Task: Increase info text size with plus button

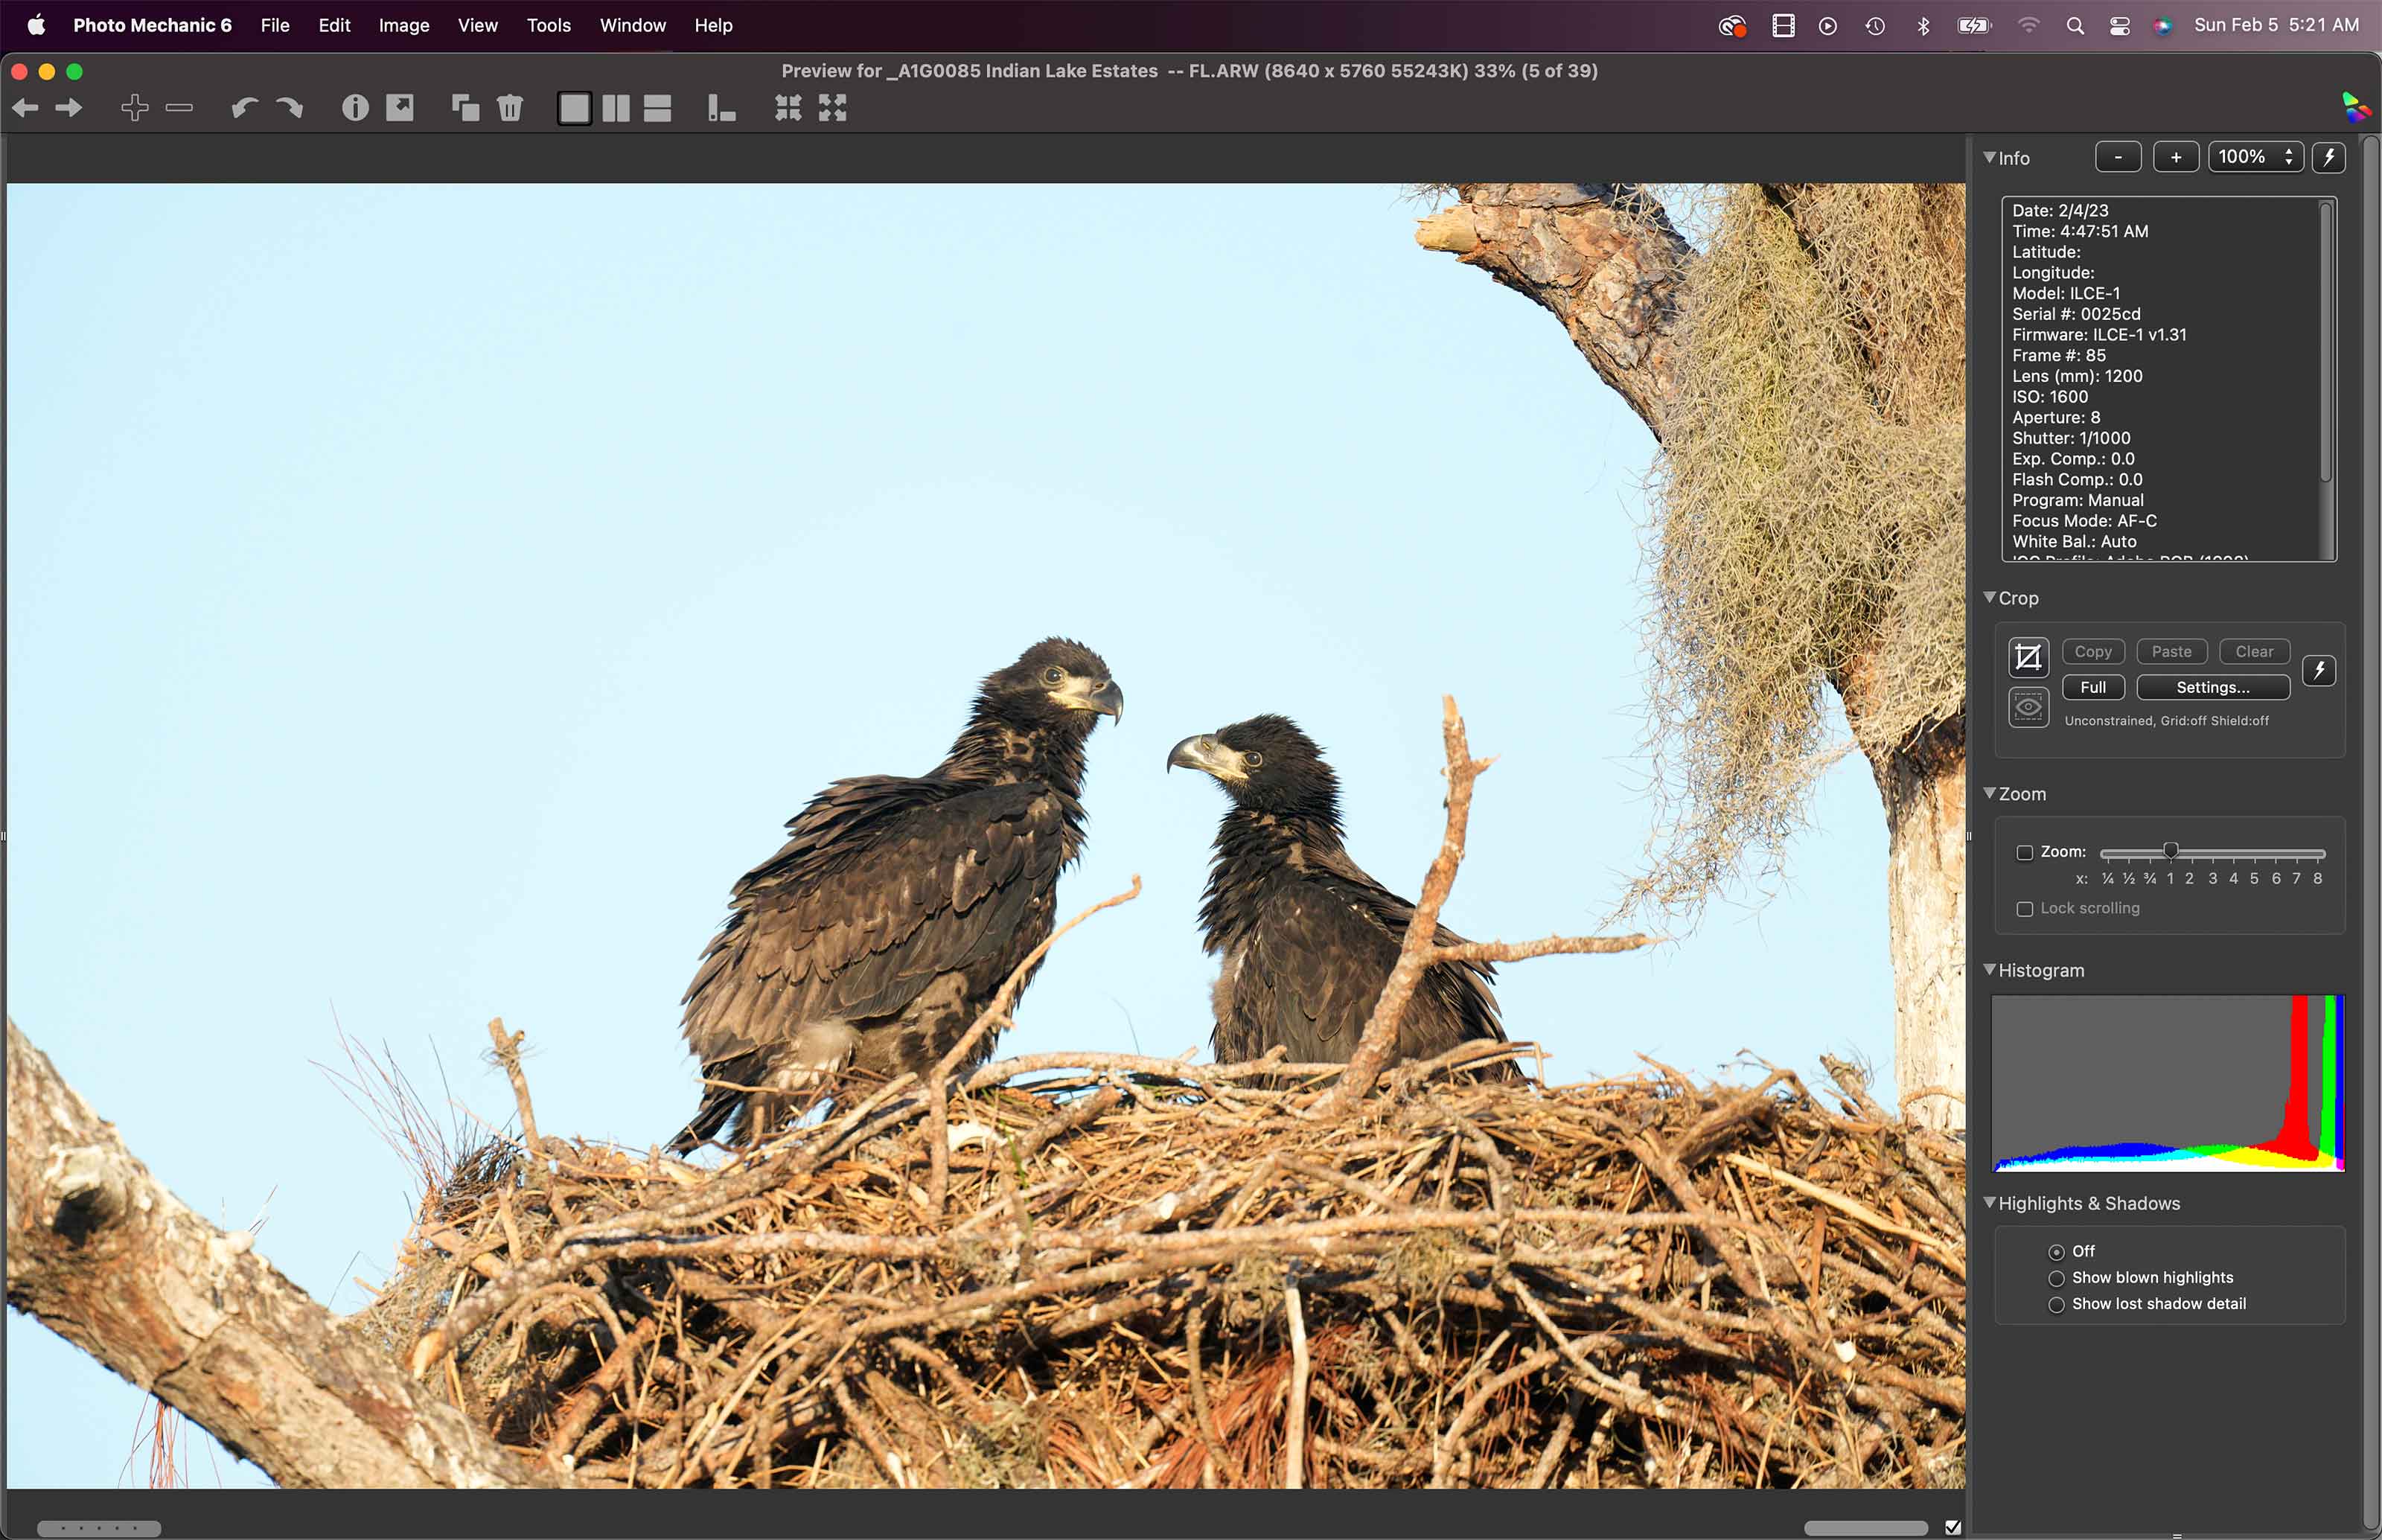Action: [x=2176, y=157]
